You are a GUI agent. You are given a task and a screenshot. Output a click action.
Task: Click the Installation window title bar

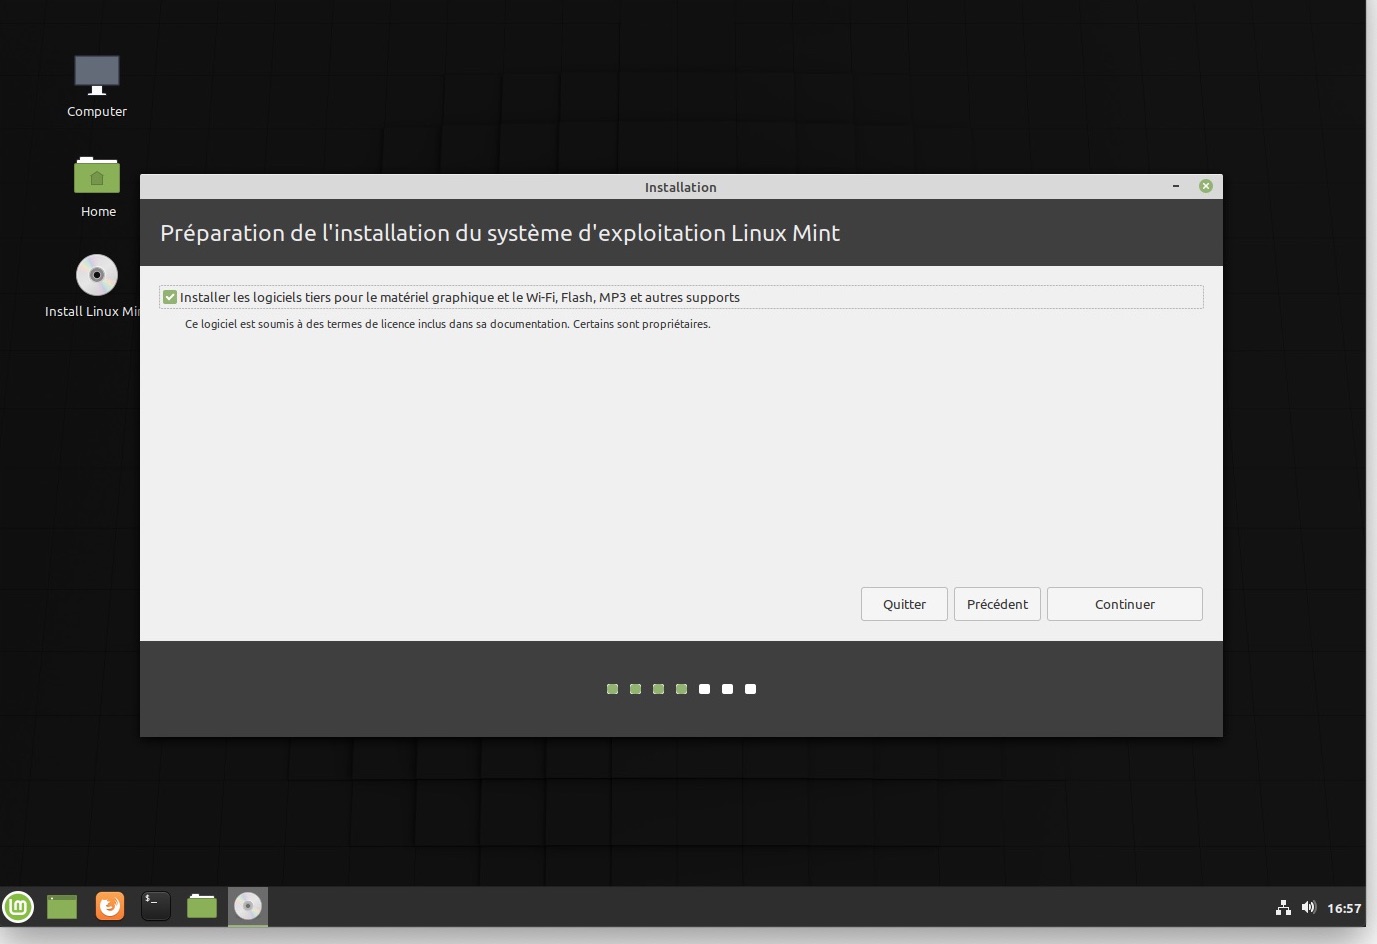[x=680, y=187]
